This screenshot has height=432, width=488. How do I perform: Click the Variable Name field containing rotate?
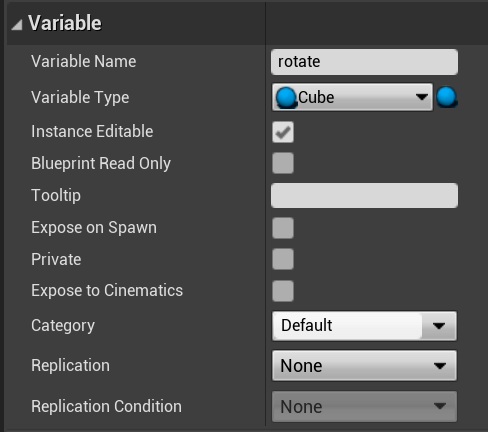click(x=364, y=62)
